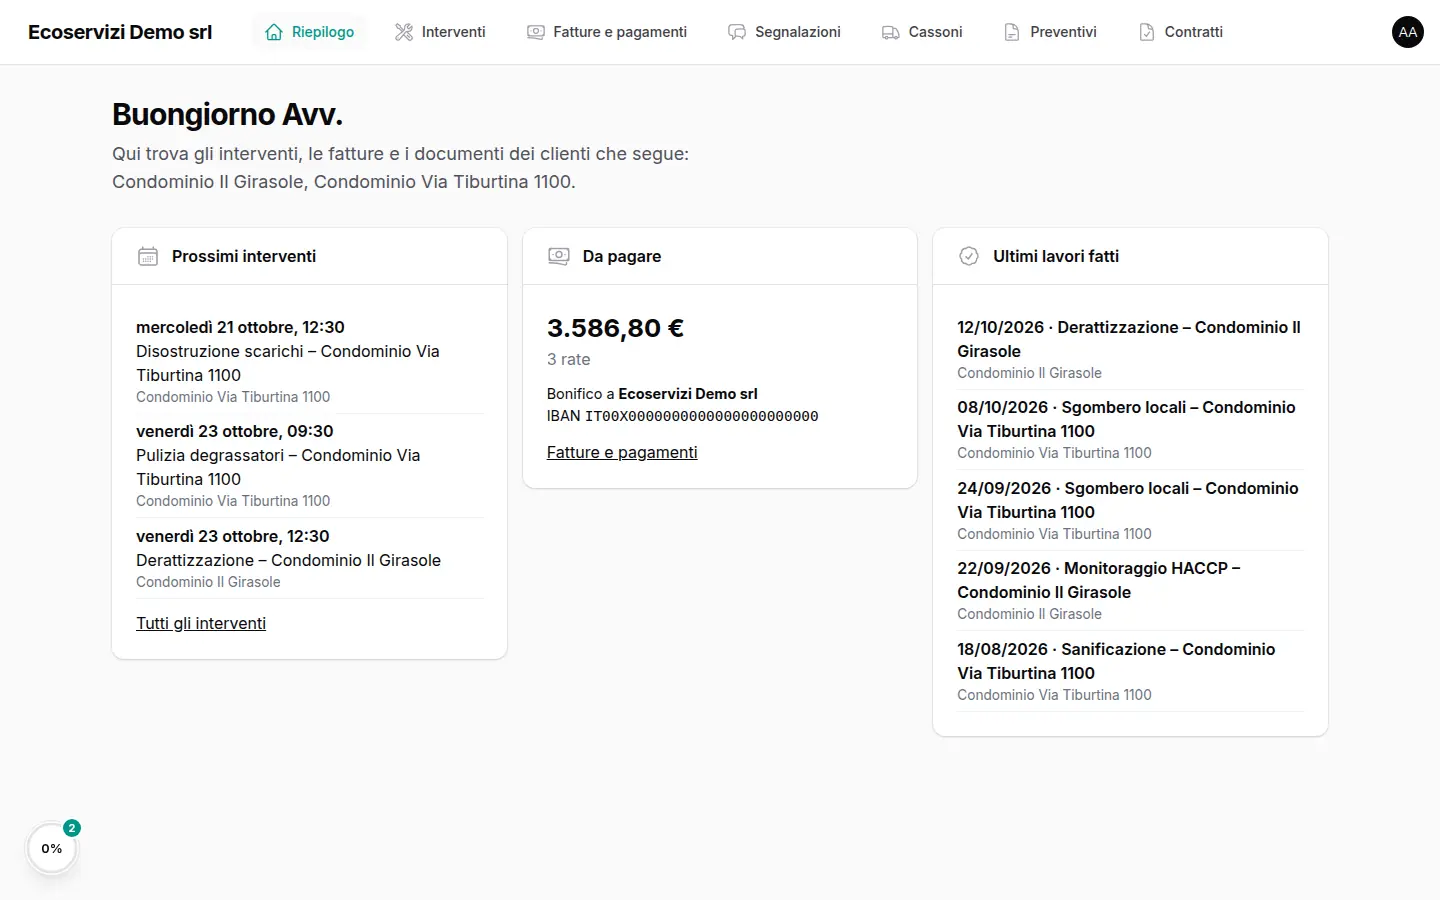
Task: Select the Riepilogo tab
Action: (x=310, y=32)
